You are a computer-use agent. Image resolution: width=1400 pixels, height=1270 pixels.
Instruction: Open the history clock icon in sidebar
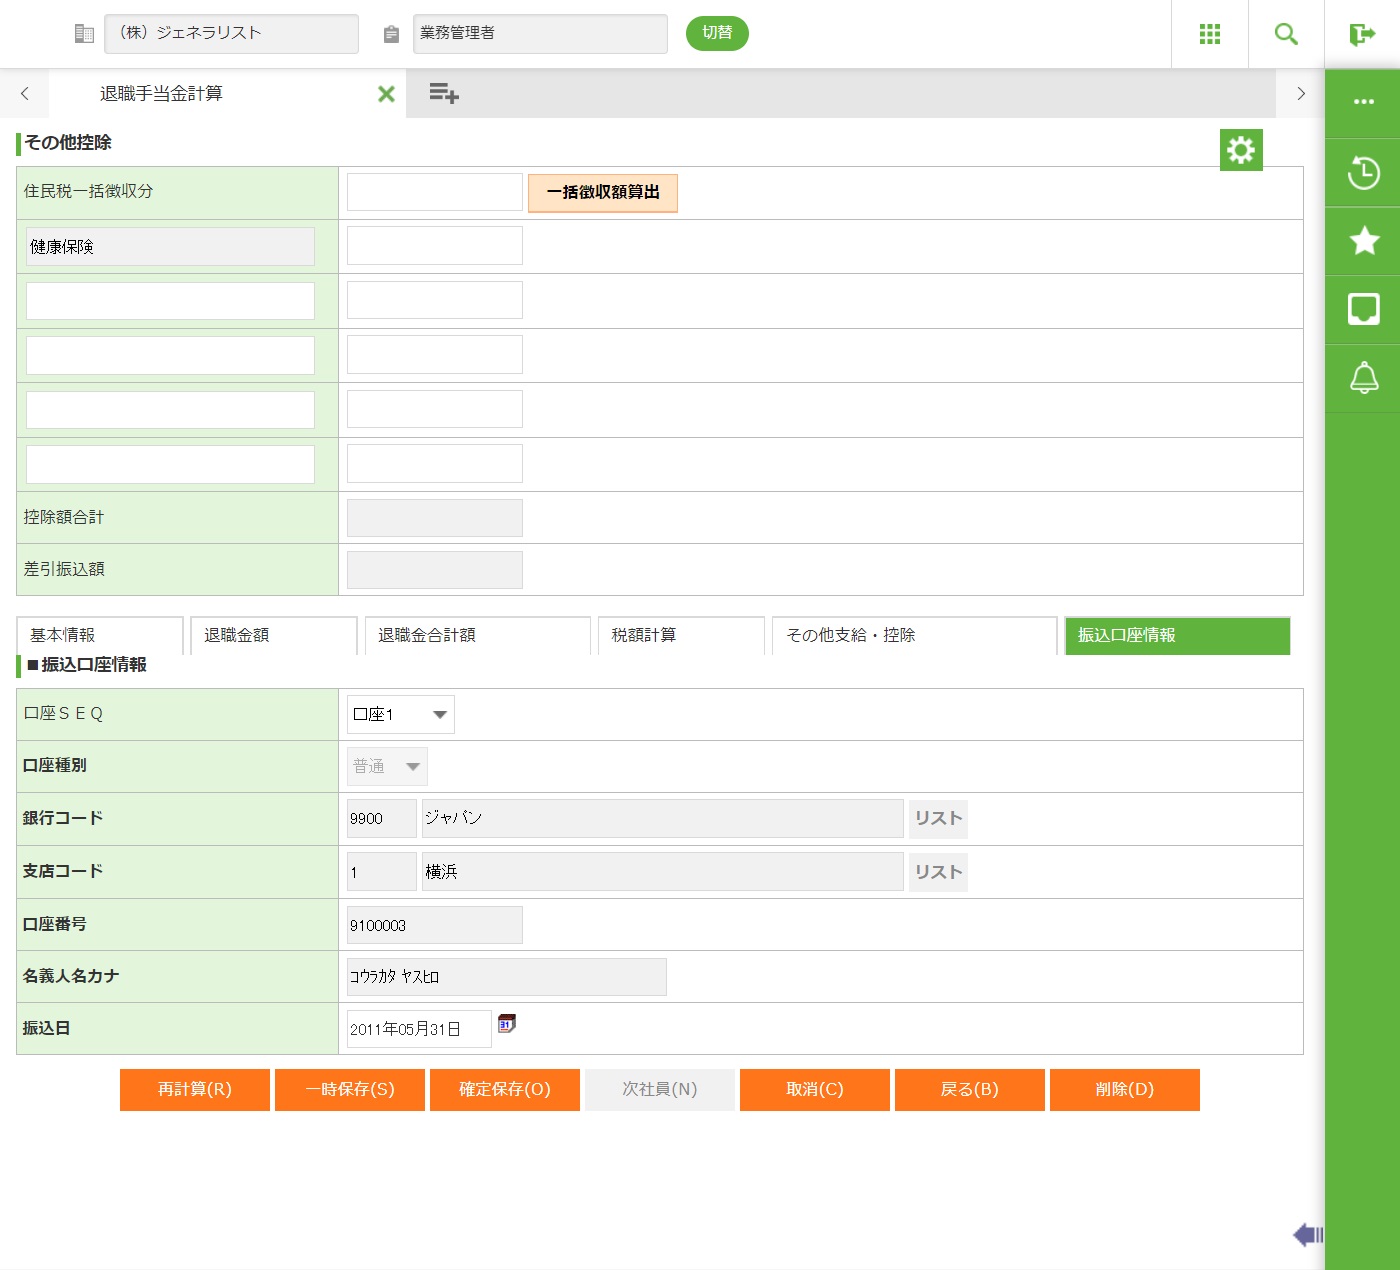(x=1363, y=173)
